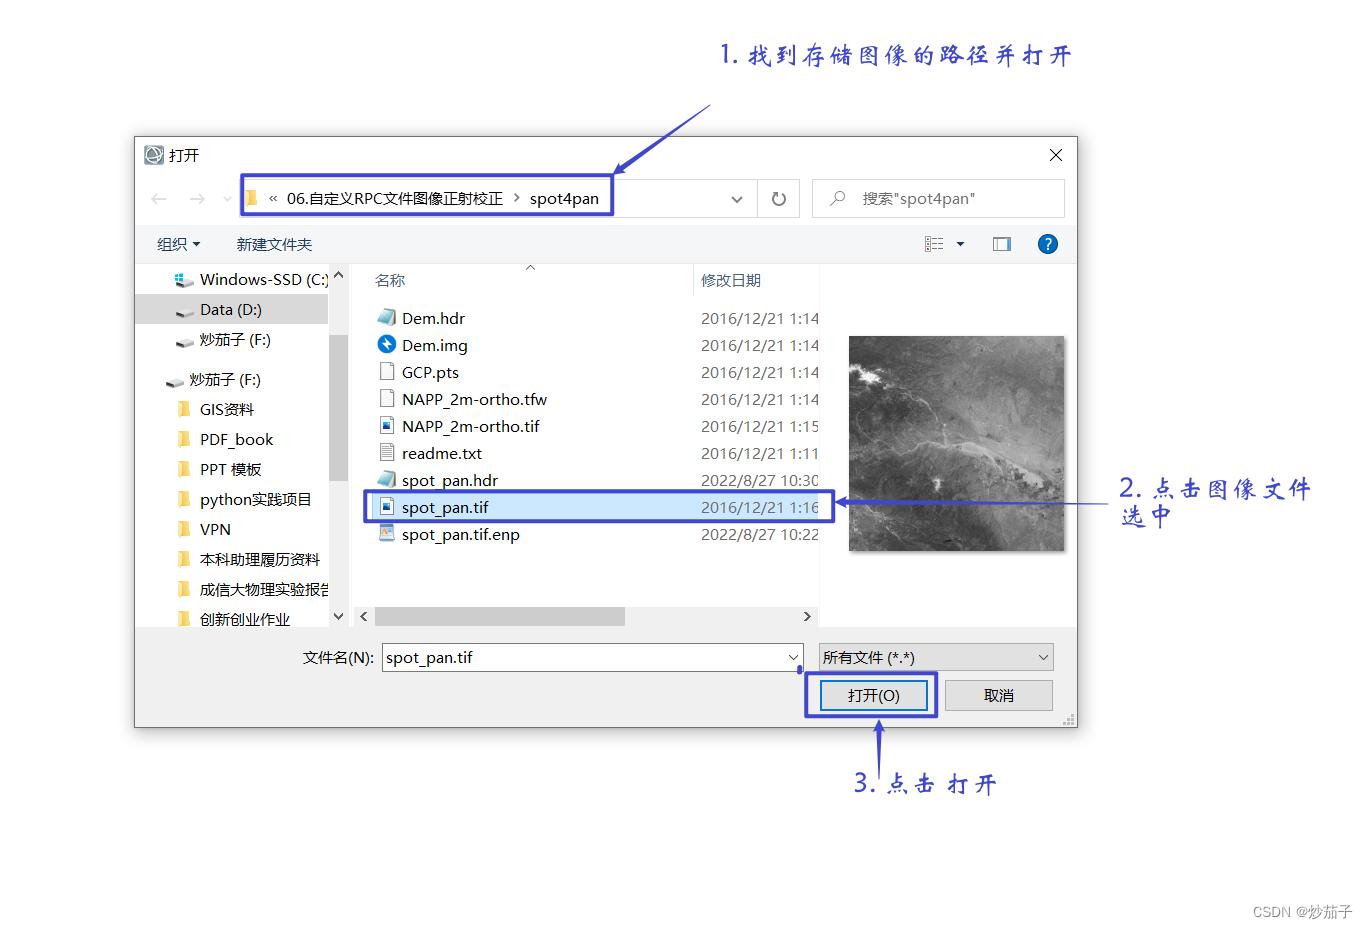This screenshot has height=929, width=1368.
Task: Click the Dem.img file icon
Action: [387, 344]
